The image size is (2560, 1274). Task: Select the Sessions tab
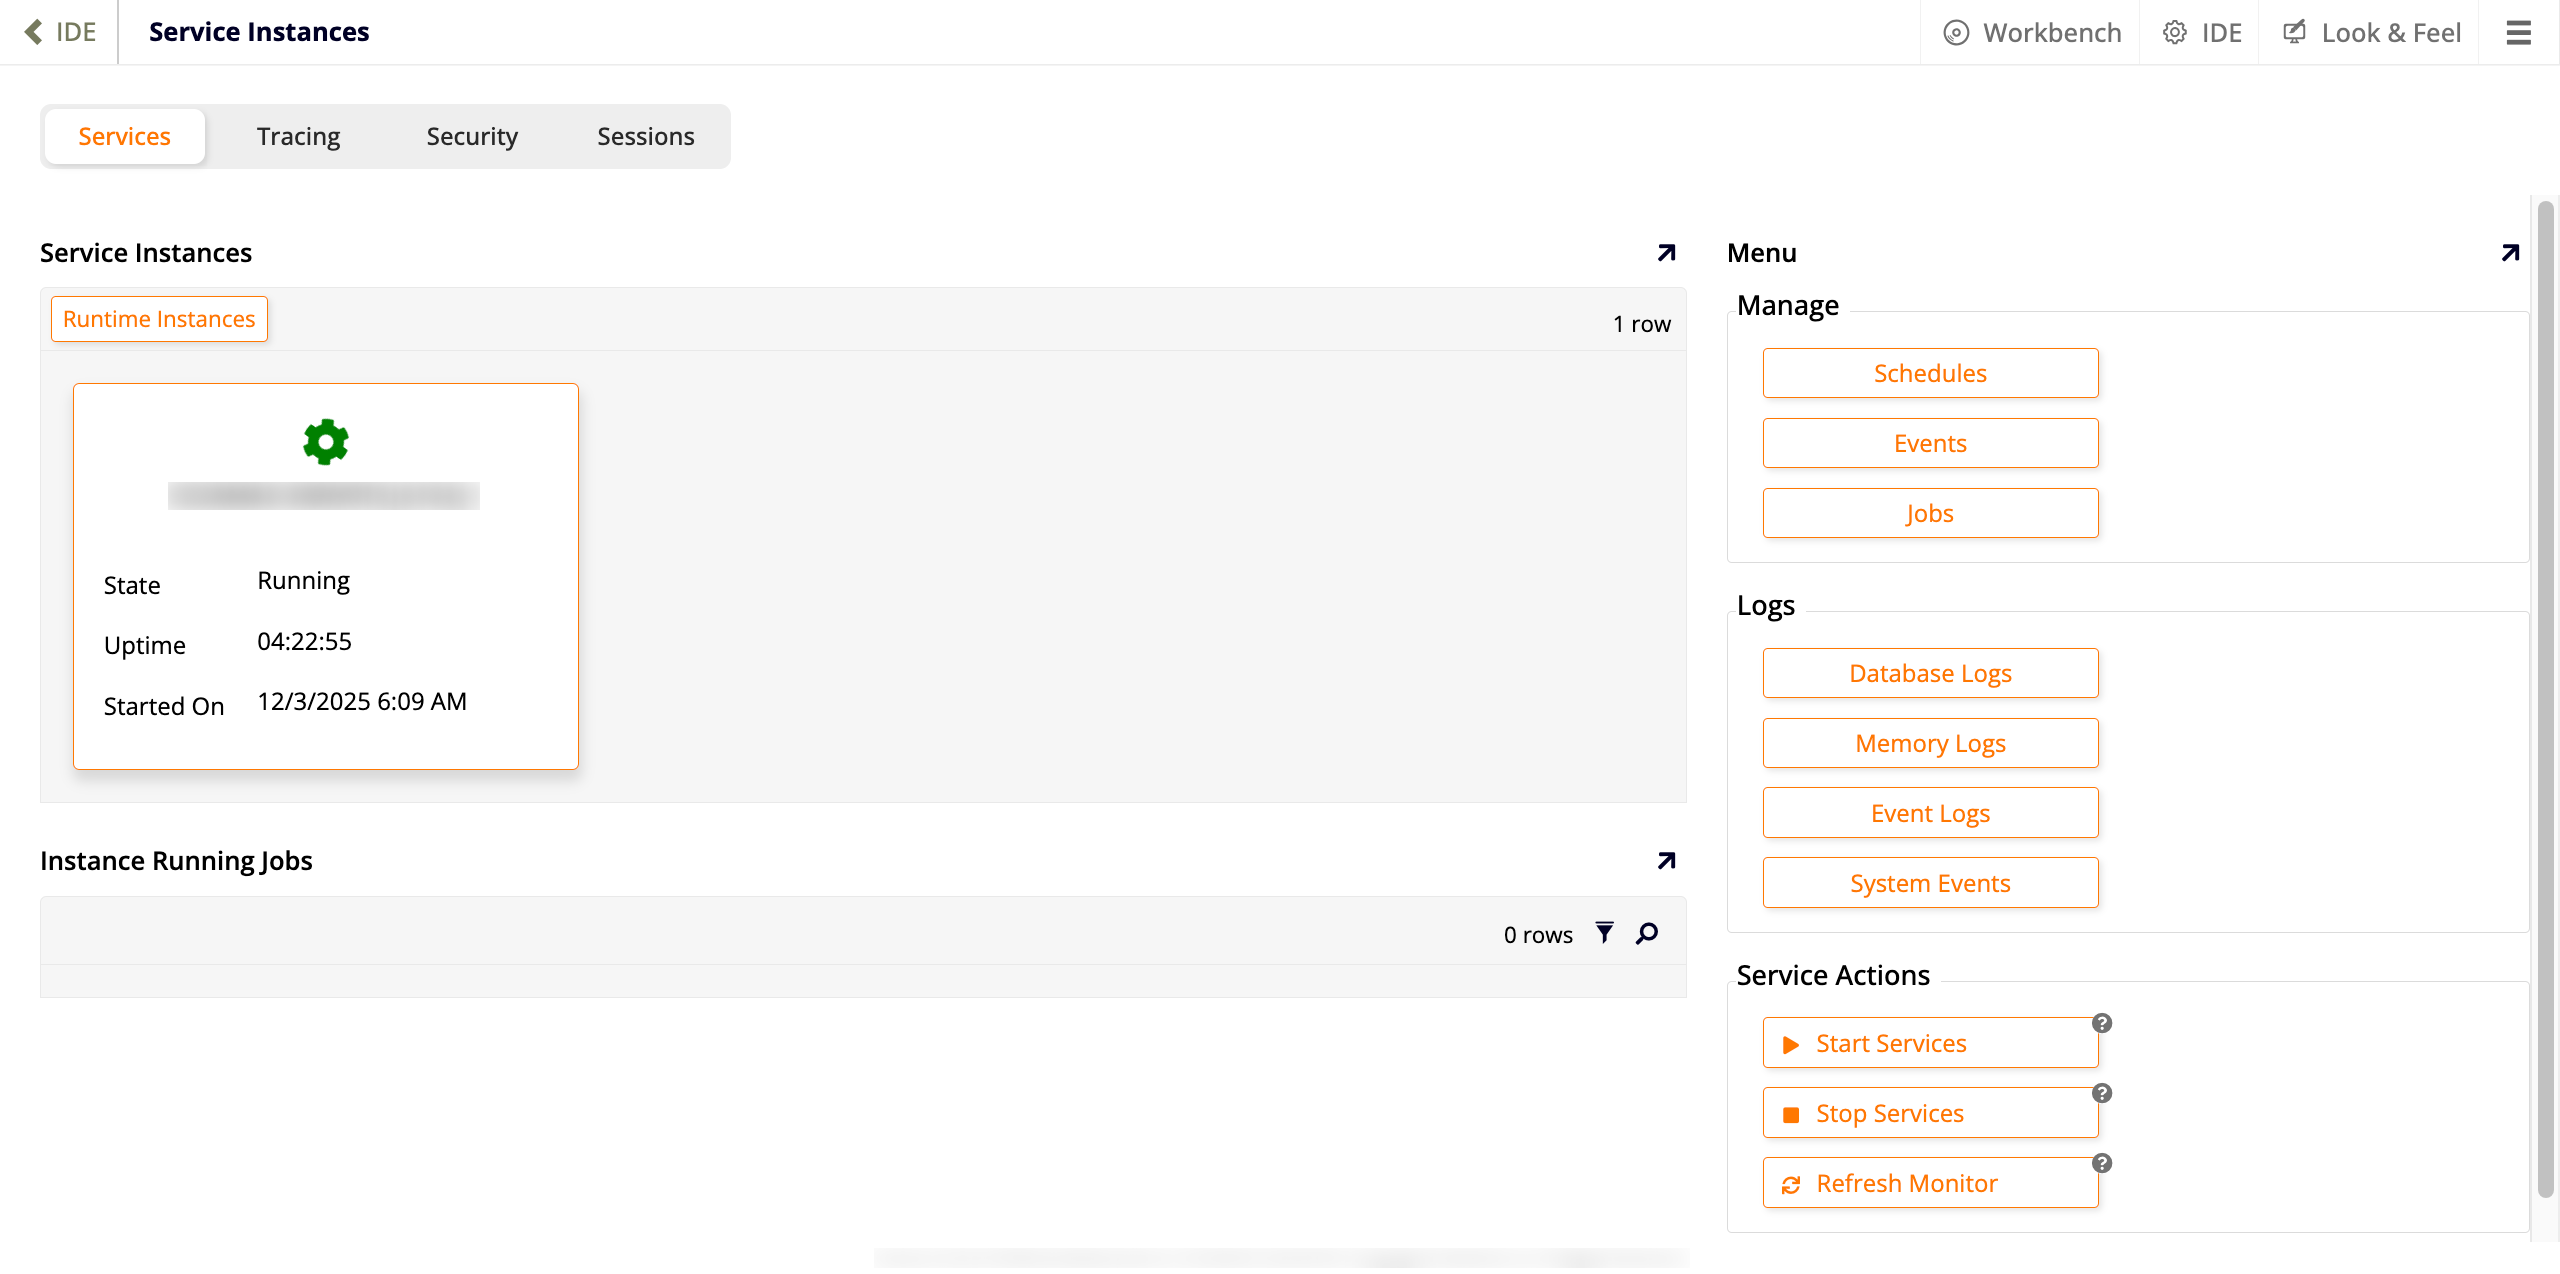(x=645, y=136)
